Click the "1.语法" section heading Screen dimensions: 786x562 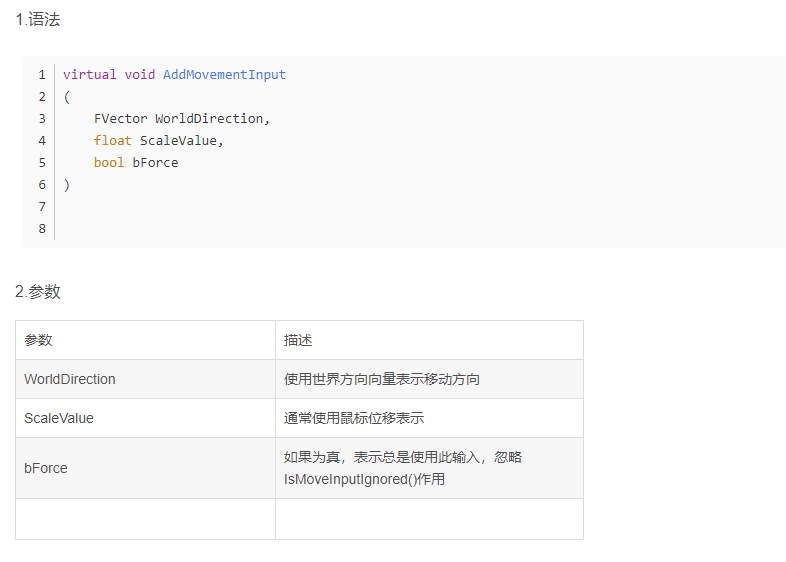tap(38, 20)
